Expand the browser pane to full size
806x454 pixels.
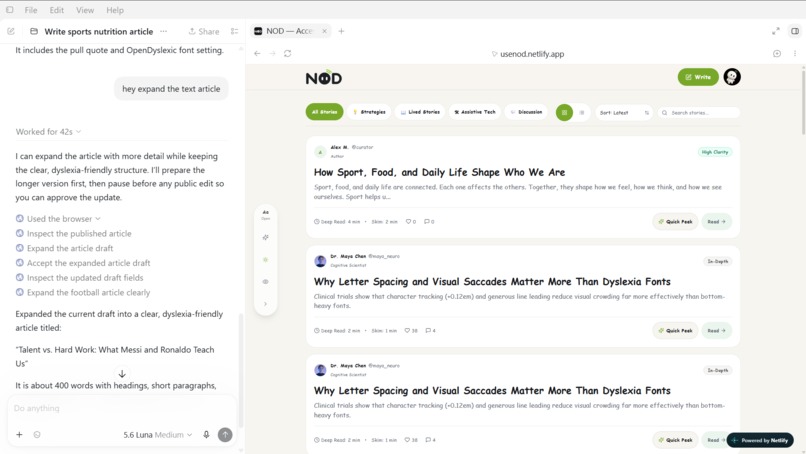click(x=776, y=31)
